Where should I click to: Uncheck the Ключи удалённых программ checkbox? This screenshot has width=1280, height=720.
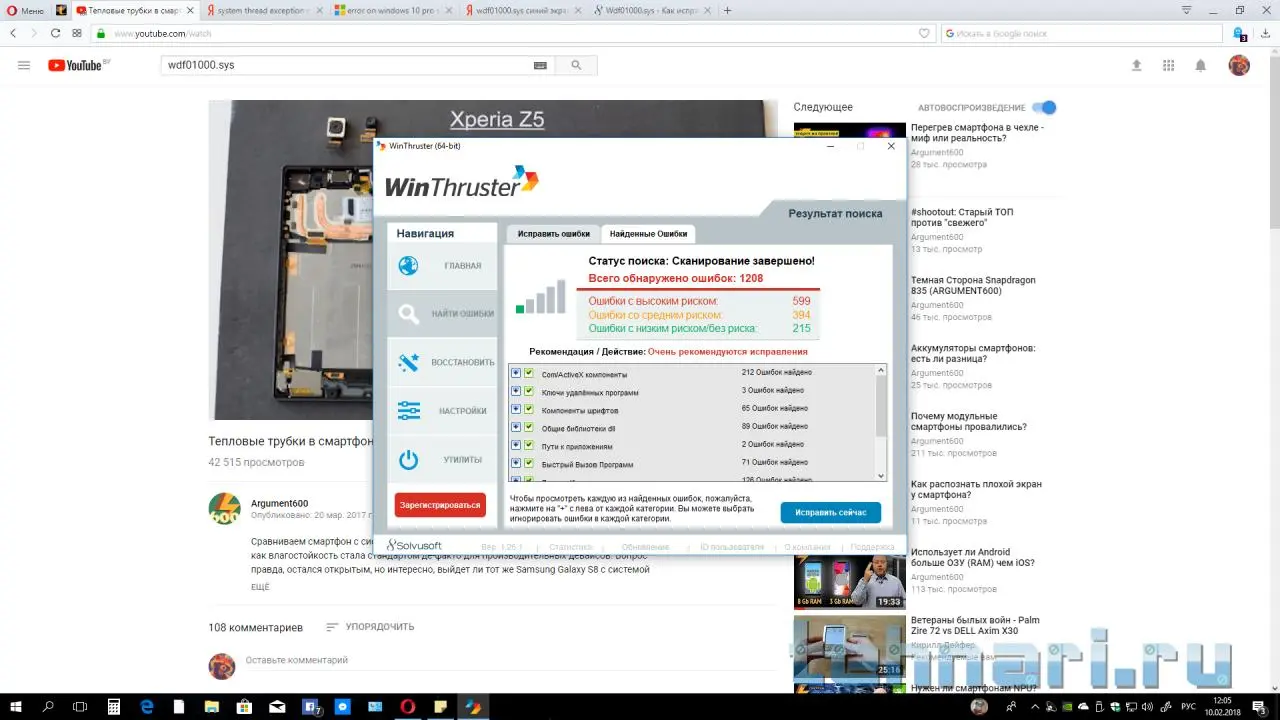pos(529,391)
